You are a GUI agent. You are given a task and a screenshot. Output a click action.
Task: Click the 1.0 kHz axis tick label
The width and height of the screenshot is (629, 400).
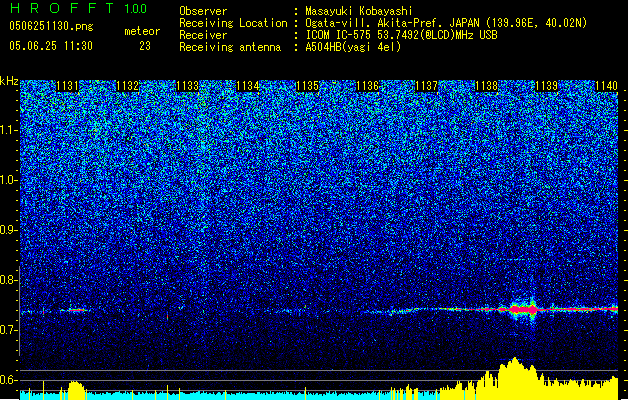click(x=8, y=181)
